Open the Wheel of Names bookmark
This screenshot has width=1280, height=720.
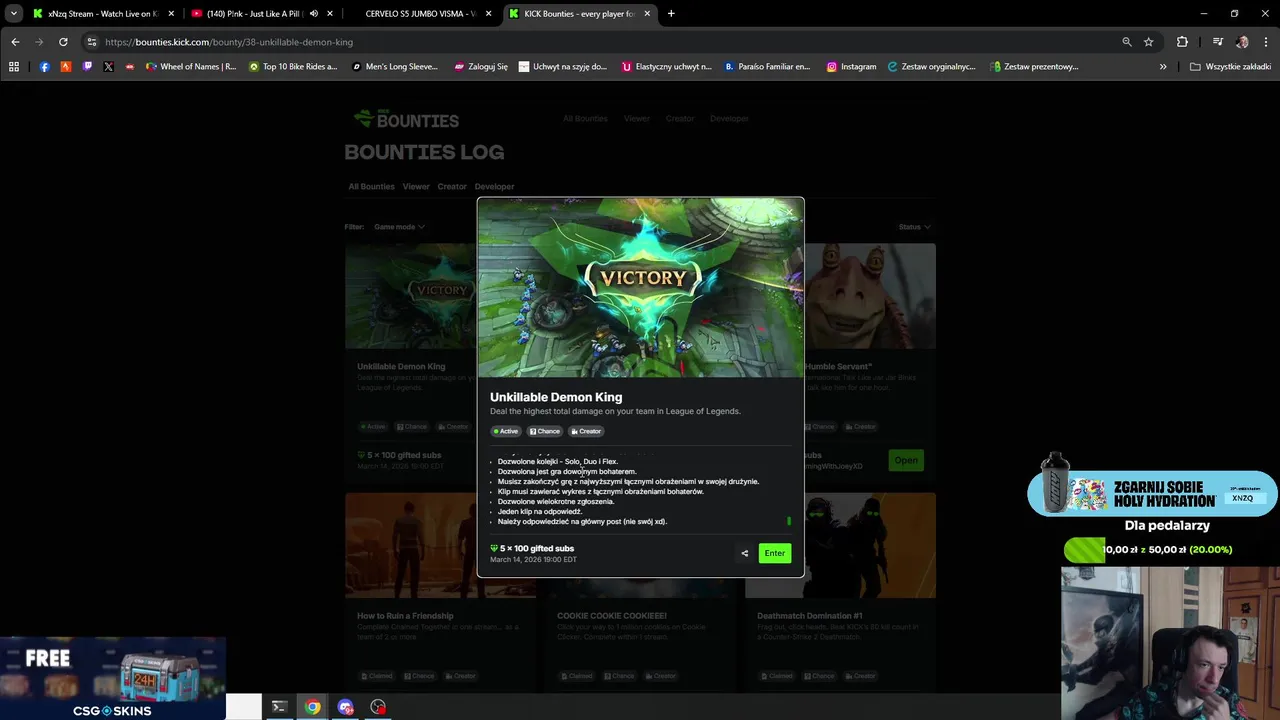[x=191, y=67]
